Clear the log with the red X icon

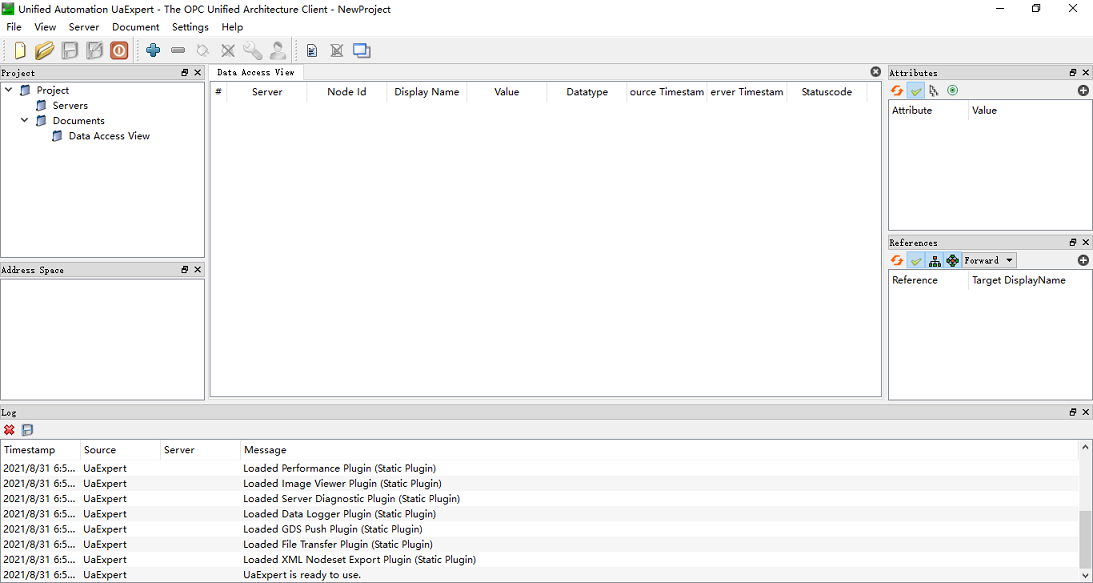pos(9,430)
